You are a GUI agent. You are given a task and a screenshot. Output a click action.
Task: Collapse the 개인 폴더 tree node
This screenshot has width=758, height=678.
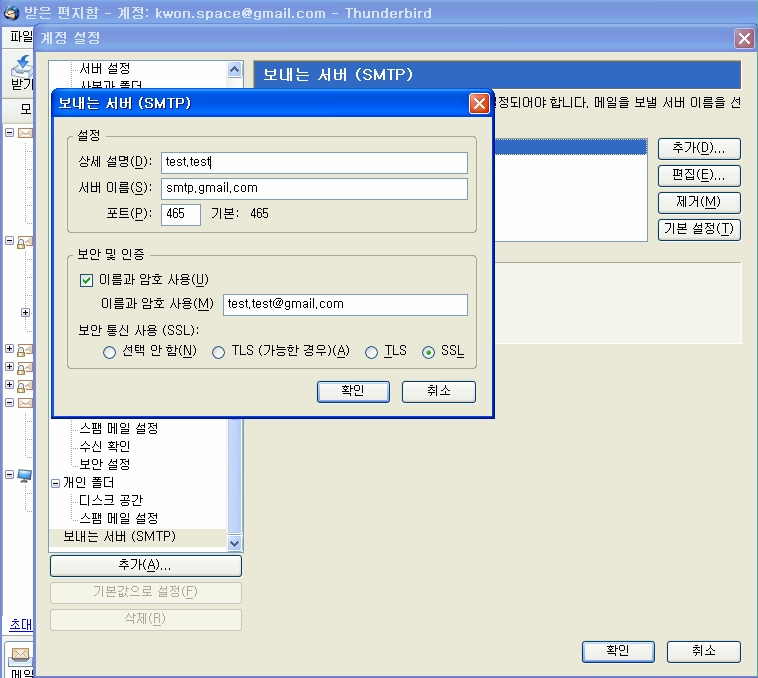click(x=56, y=483)
